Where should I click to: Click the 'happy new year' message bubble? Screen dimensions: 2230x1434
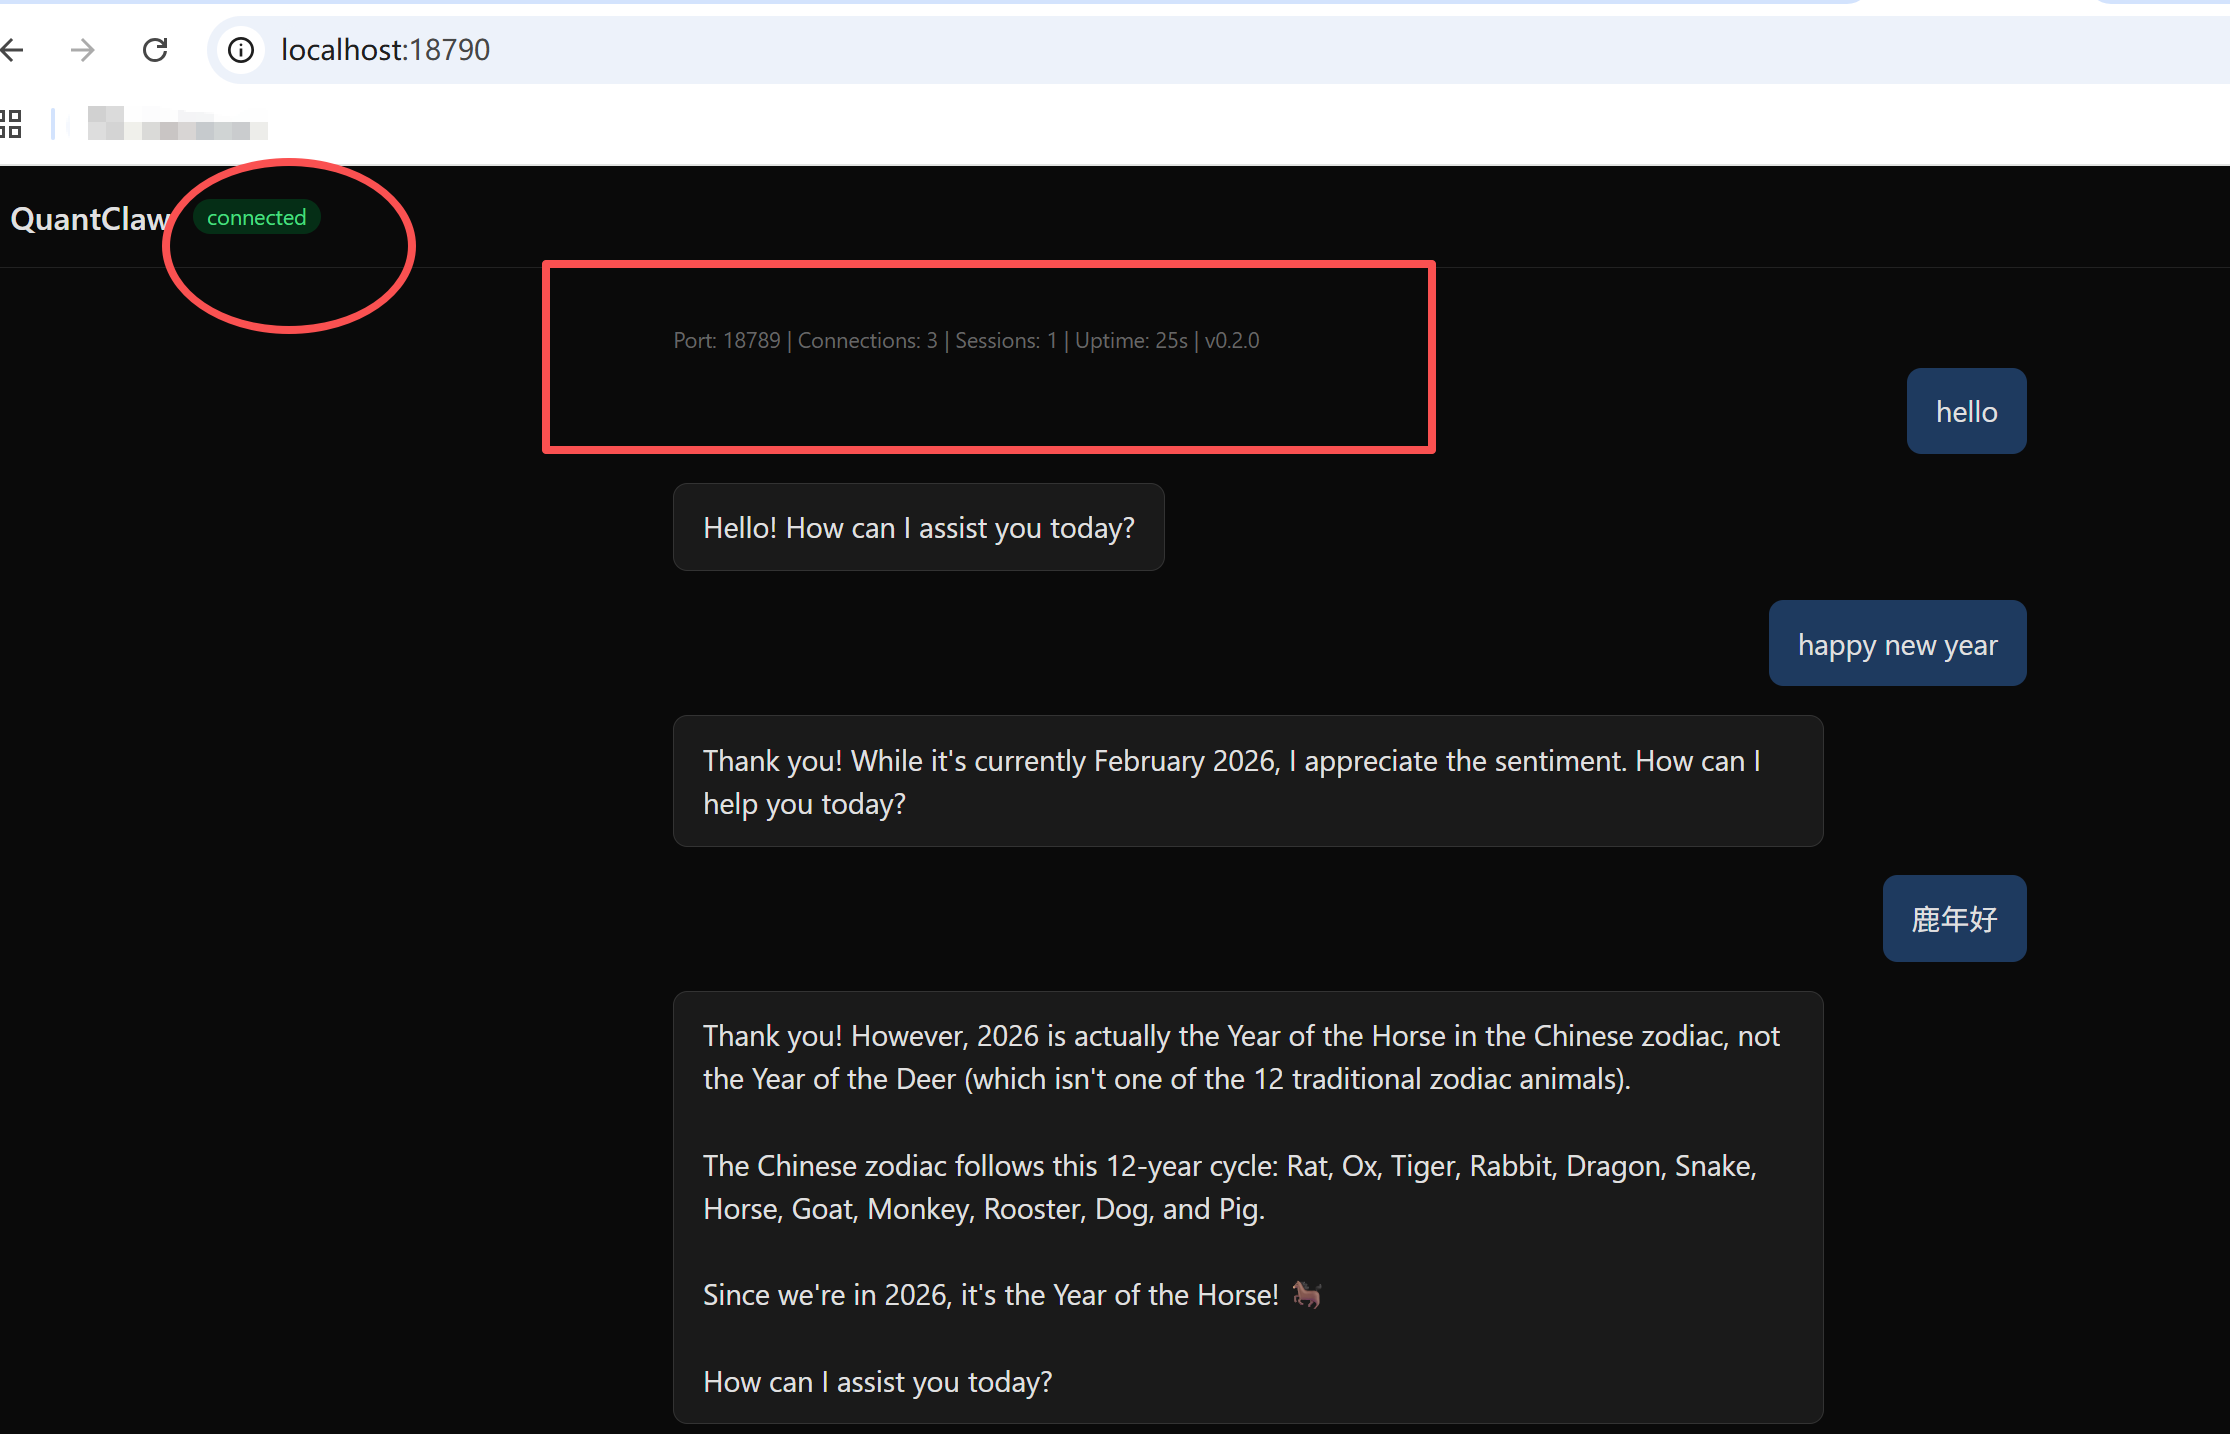click(1897, 644)
